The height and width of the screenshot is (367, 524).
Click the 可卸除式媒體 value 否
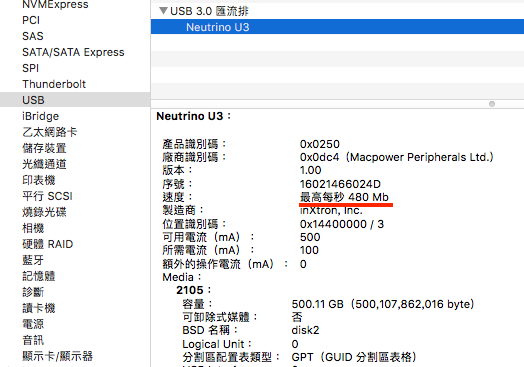[297, 317]
